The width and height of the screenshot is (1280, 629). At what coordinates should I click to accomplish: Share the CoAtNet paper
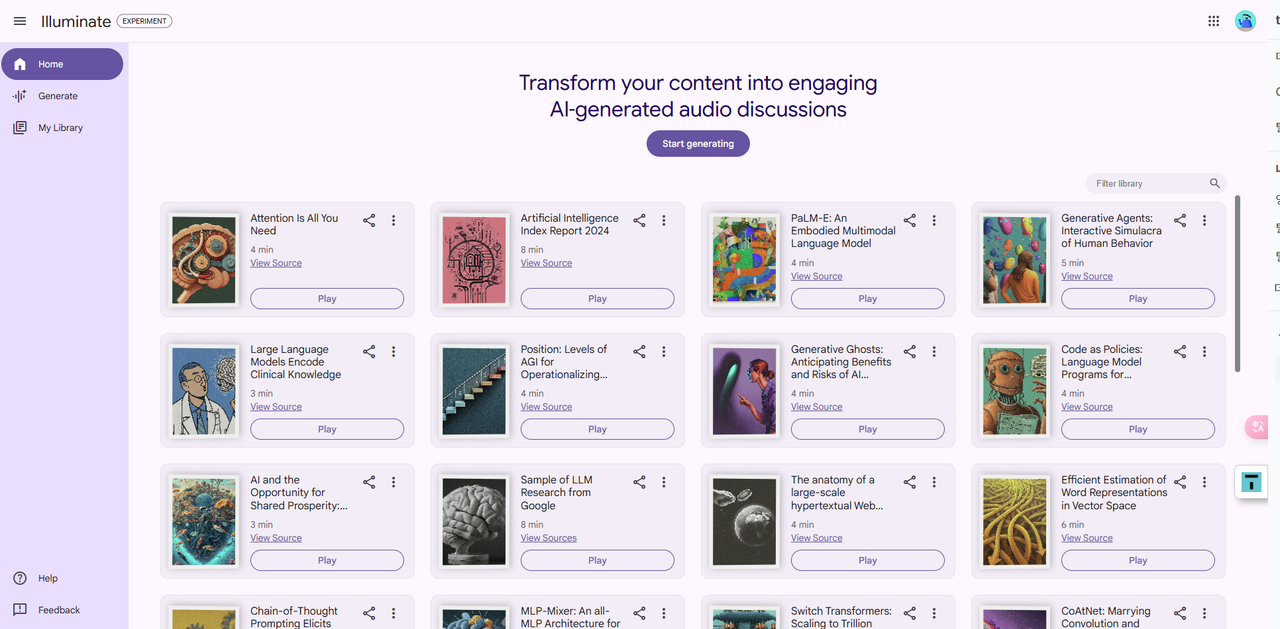(x=1179, y=613)
